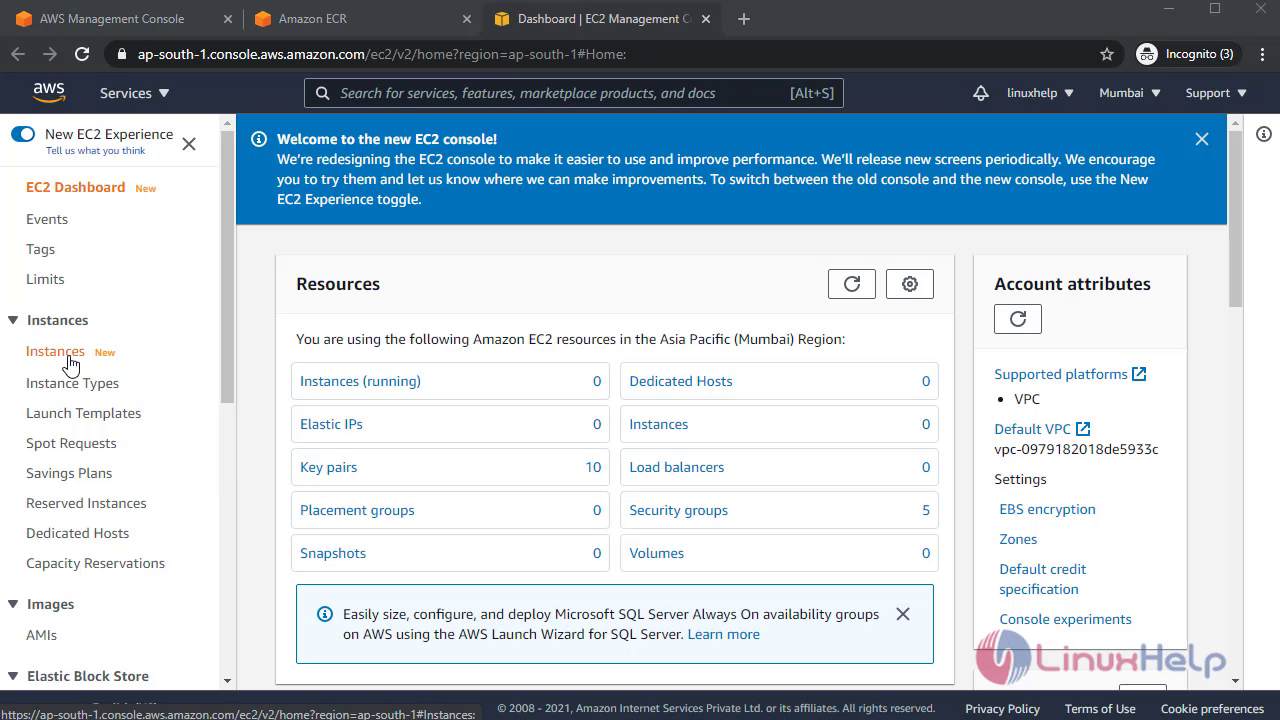Collapse the Instances sidebar section
Screen dimensions: 1280x720
(13, 320)
